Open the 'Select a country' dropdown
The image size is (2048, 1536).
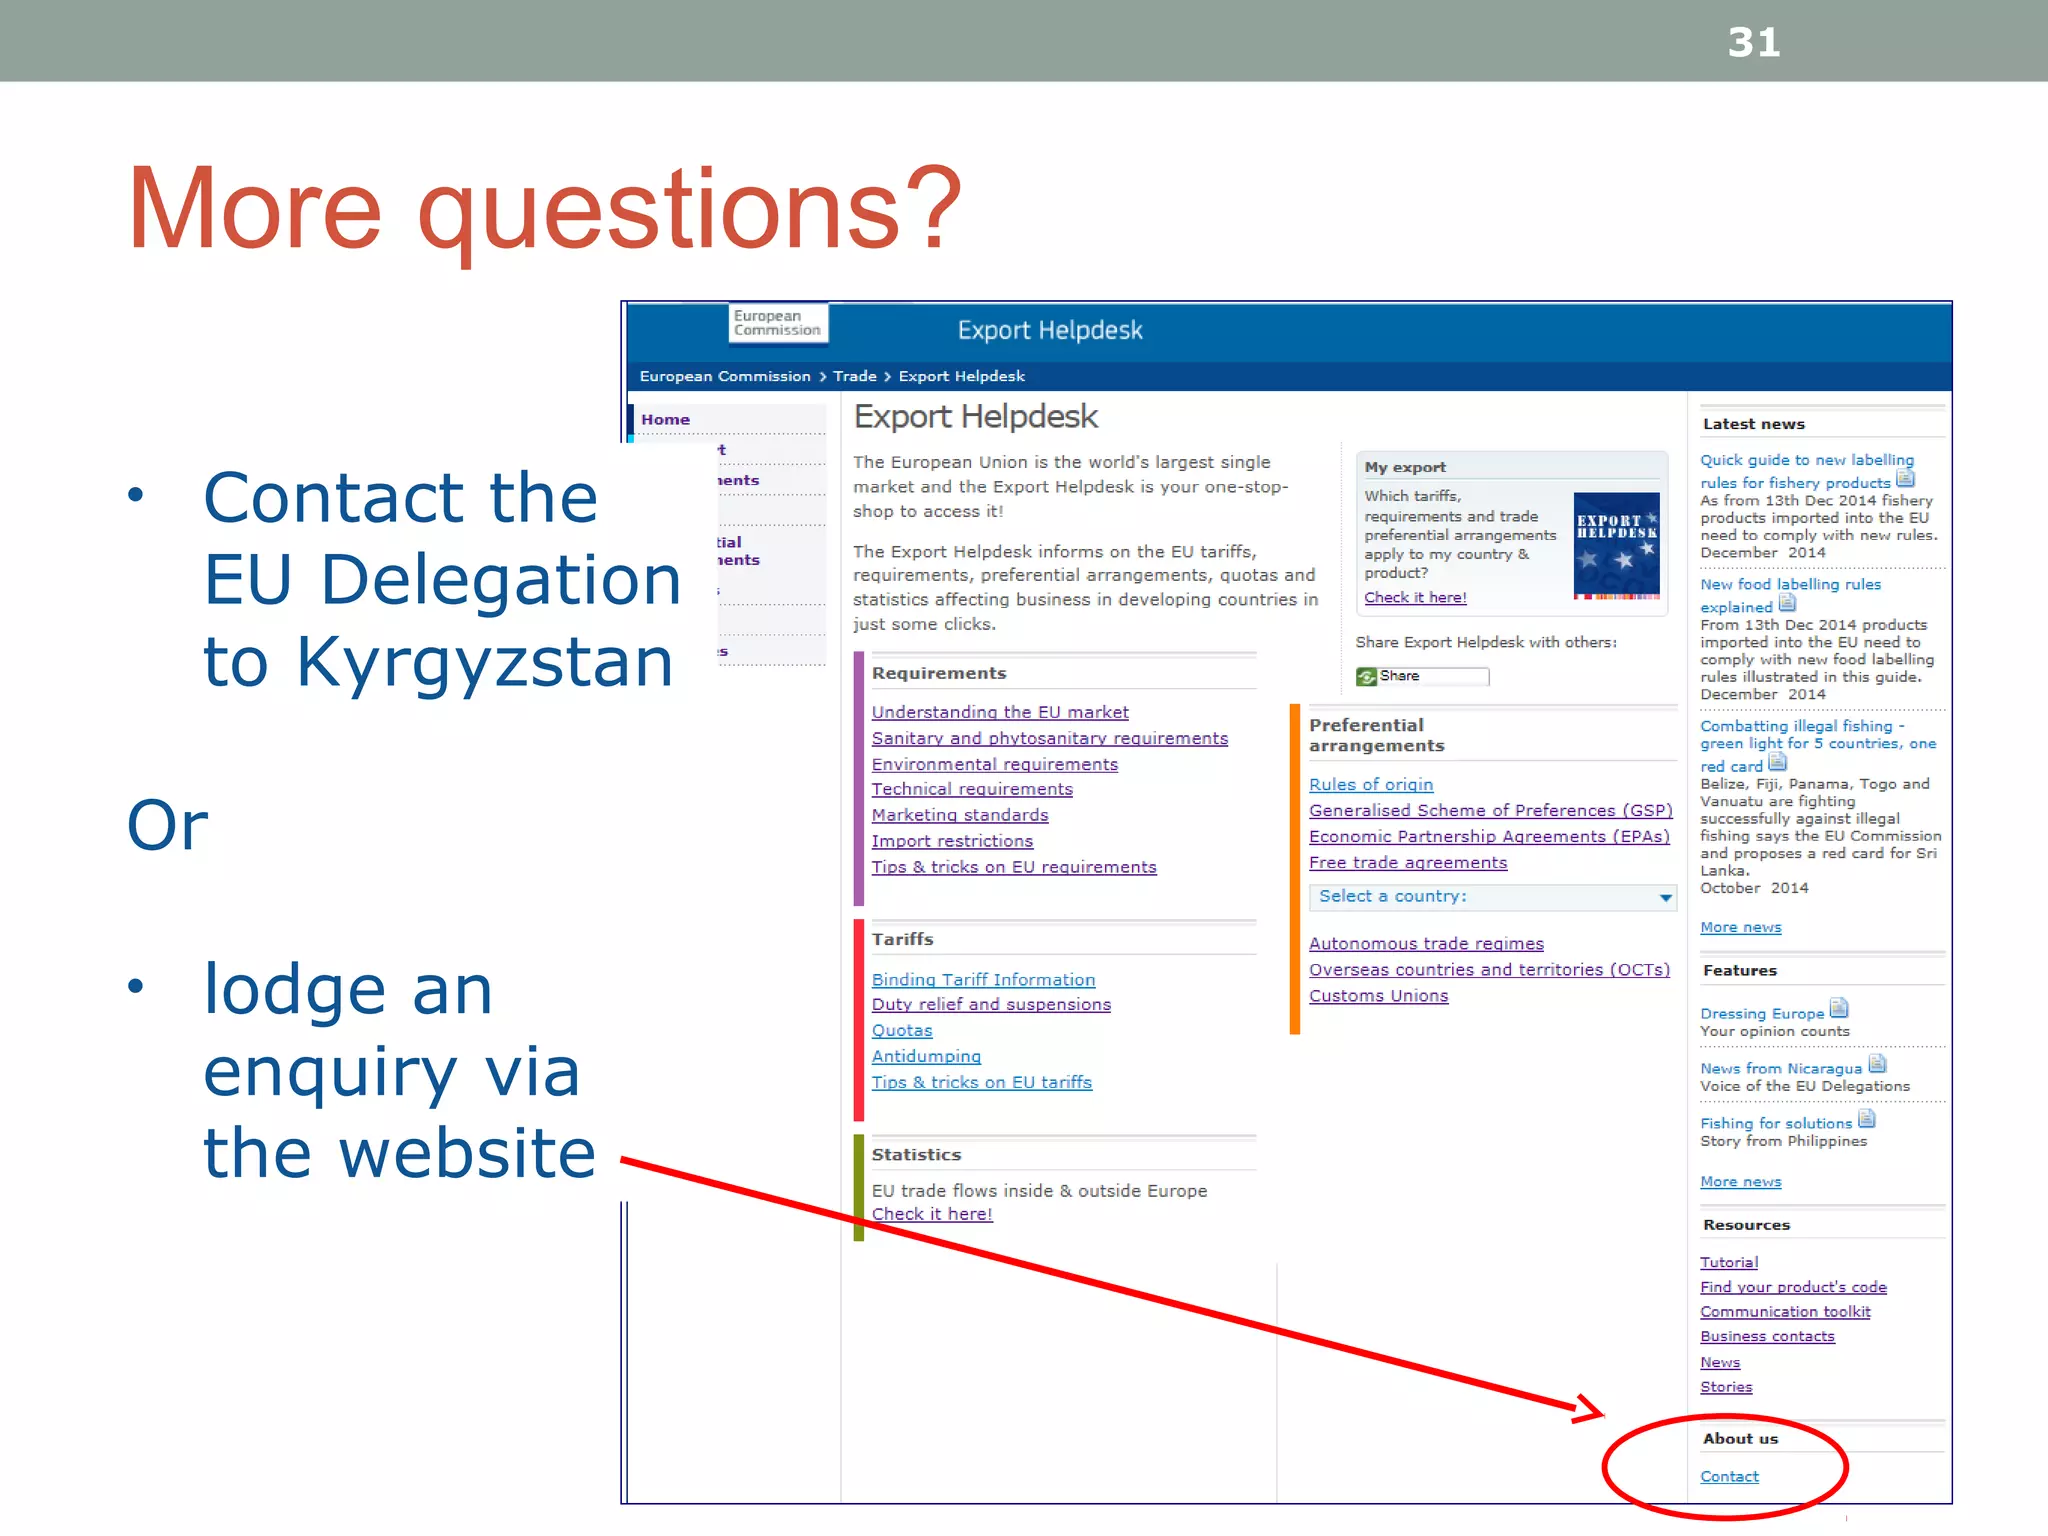coord(1480,897)
